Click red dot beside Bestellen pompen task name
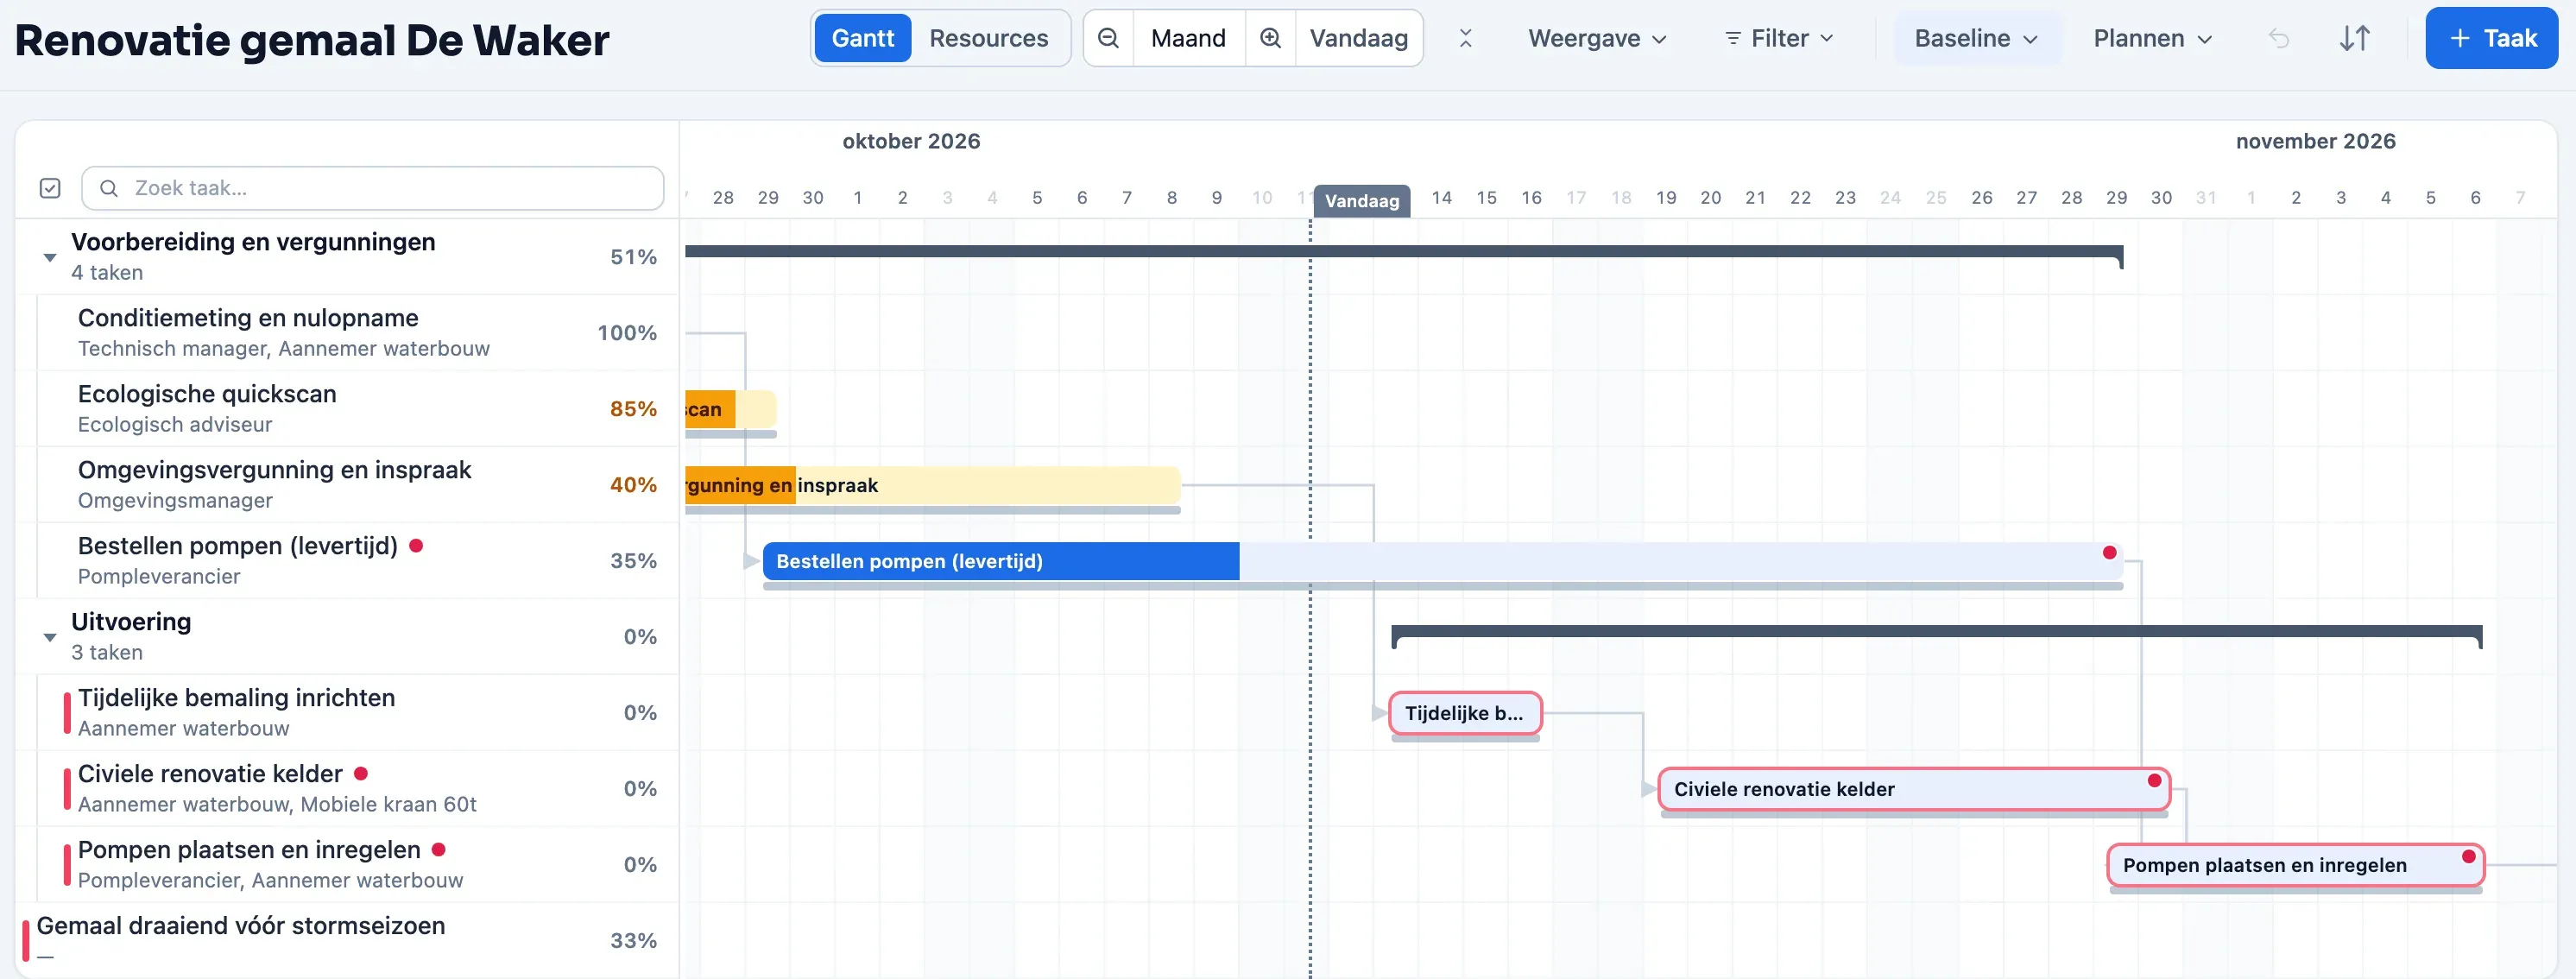 [x=416, y=545]
